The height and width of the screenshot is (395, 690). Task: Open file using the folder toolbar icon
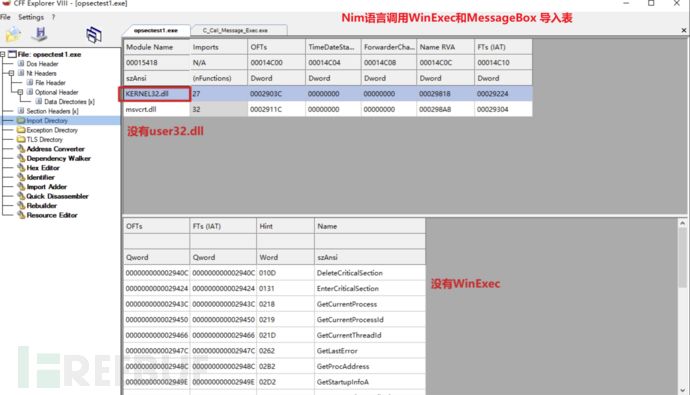pyautogui.click(x=13, y=34)
